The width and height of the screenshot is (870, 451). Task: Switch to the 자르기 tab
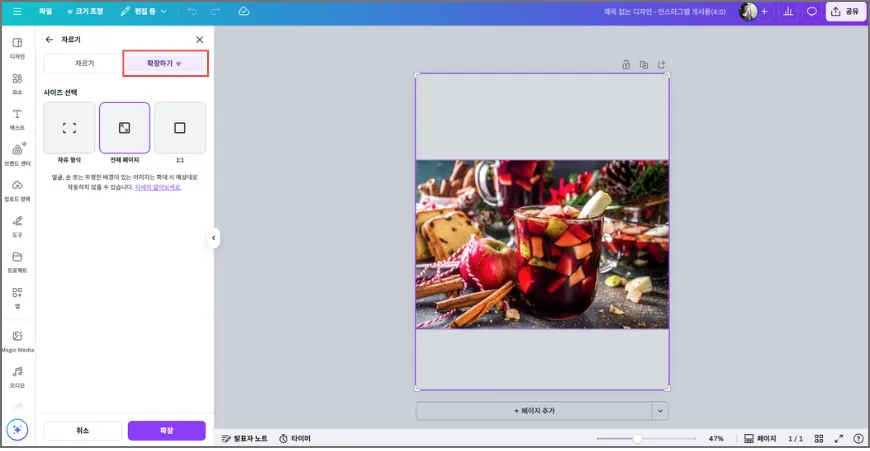coord(84,63)
